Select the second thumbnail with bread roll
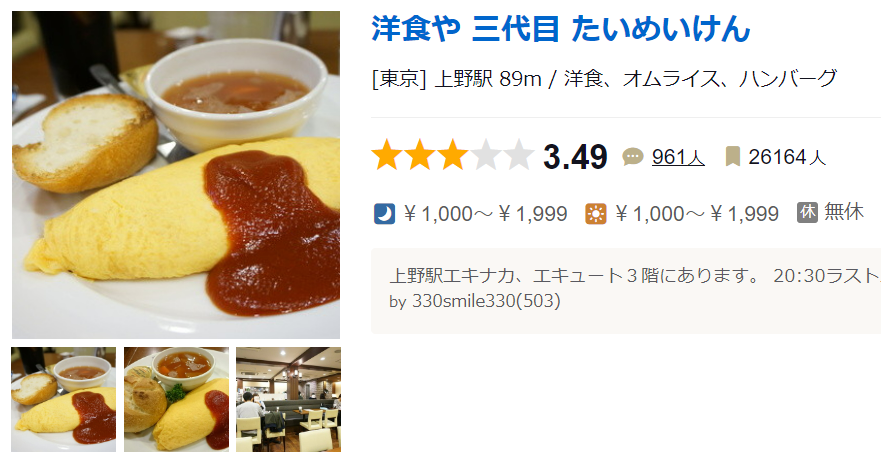The height and width of the screenshot is (462, 881). [x=176, y=400]
